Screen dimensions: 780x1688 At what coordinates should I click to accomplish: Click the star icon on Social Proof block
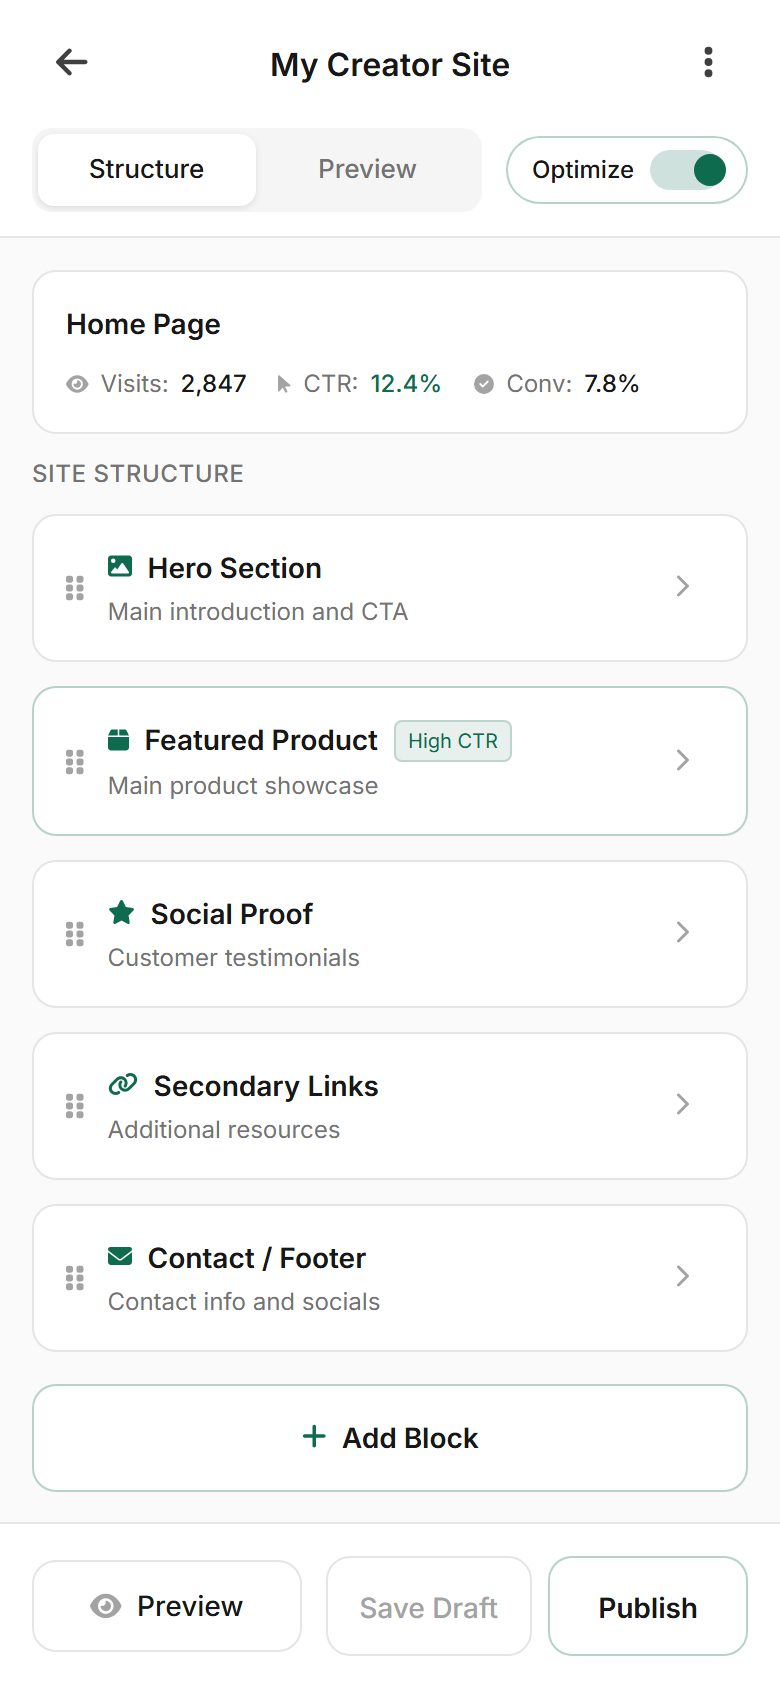(x=122, y=911)
